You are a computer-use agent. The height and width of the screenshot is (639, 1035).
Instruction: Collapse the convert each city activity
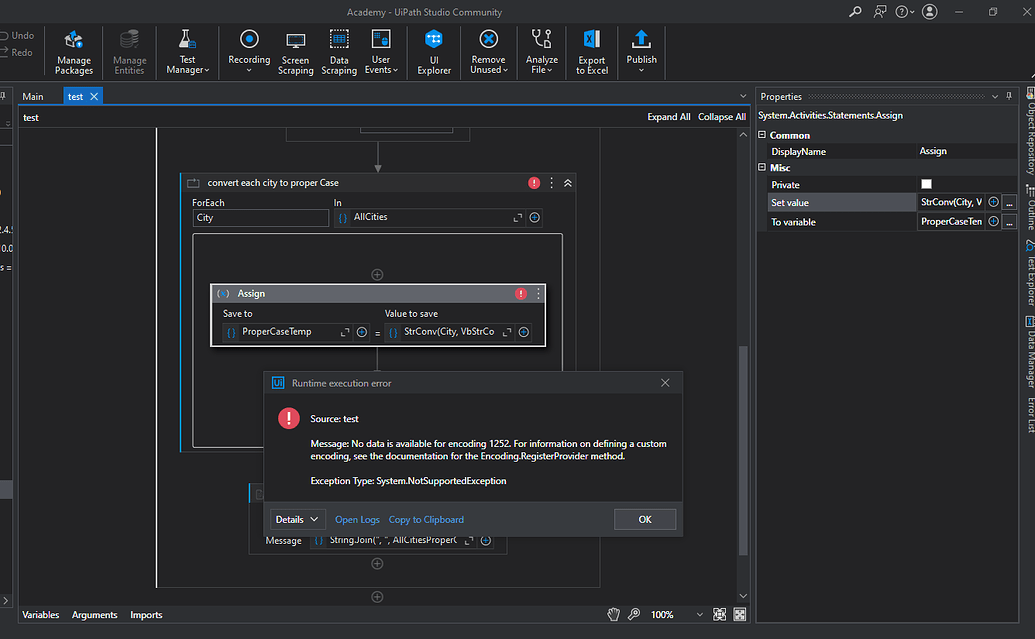coord(568,183)
